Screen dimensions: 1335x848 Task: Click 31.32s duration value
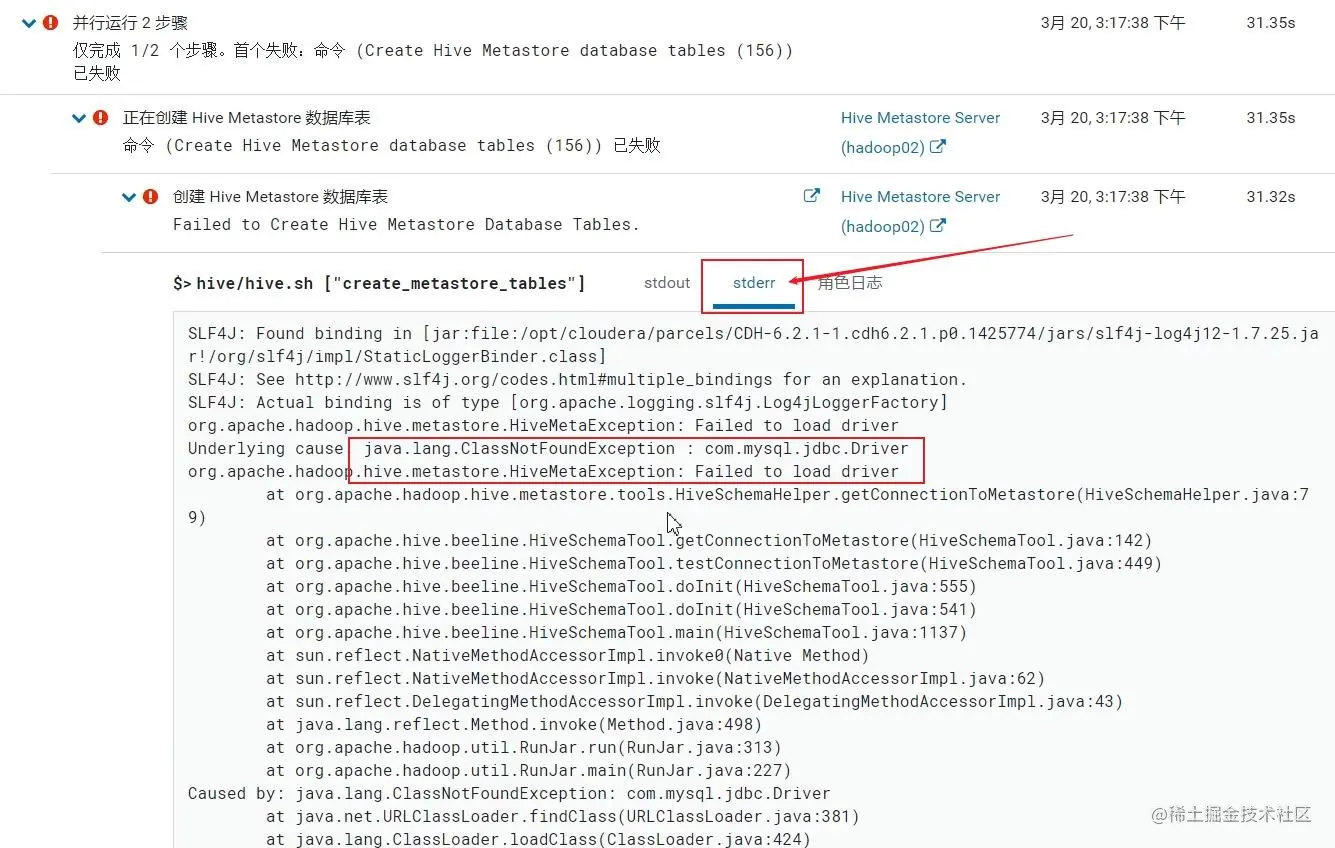[x=1270, y=196]
